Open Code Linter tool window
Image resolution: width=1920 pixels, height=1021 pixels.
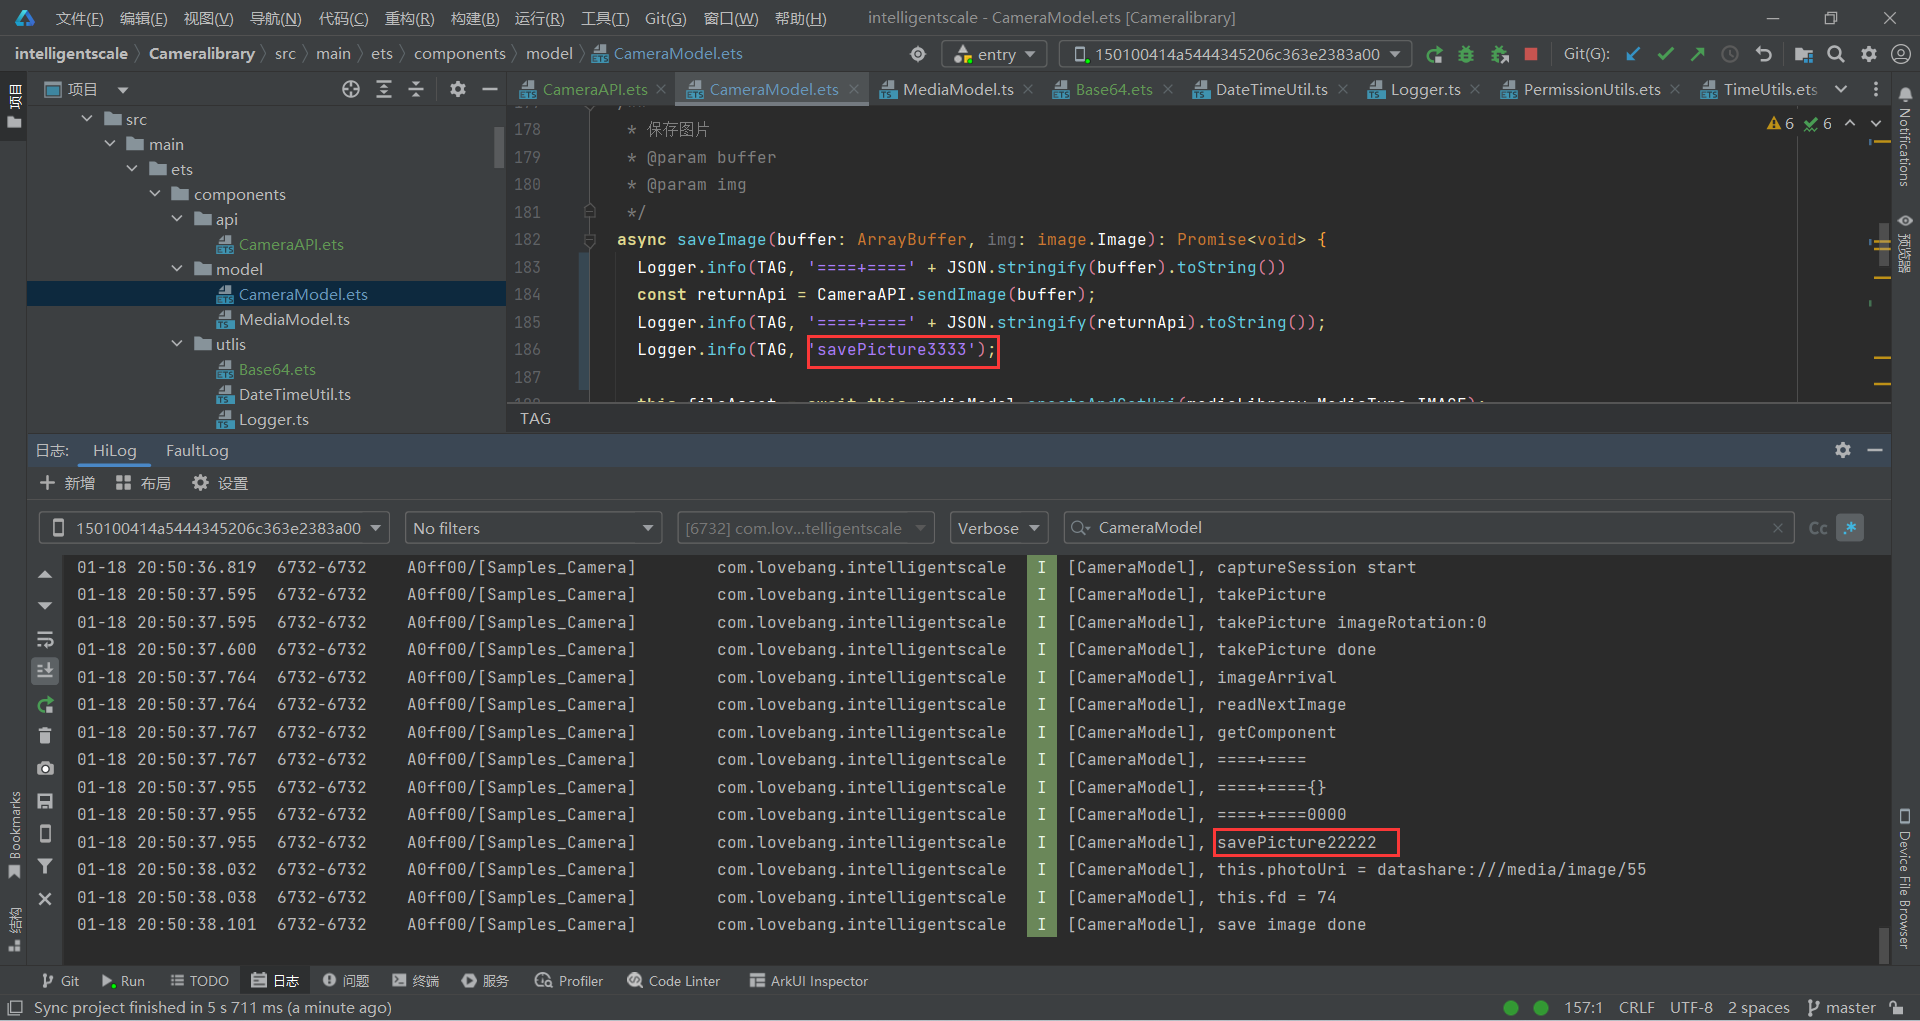(673, 981)
